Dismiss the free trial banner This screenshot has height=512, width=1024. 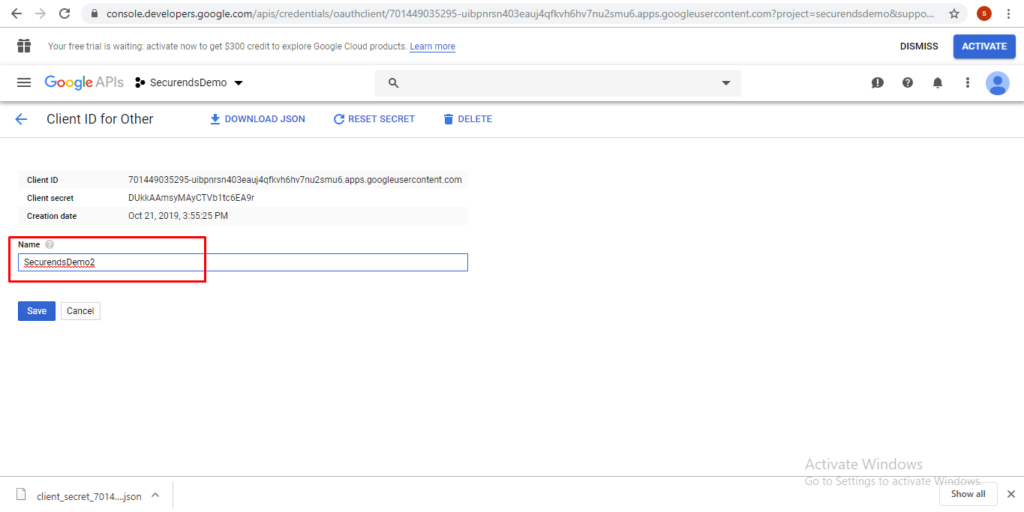[x=919, y=46]
